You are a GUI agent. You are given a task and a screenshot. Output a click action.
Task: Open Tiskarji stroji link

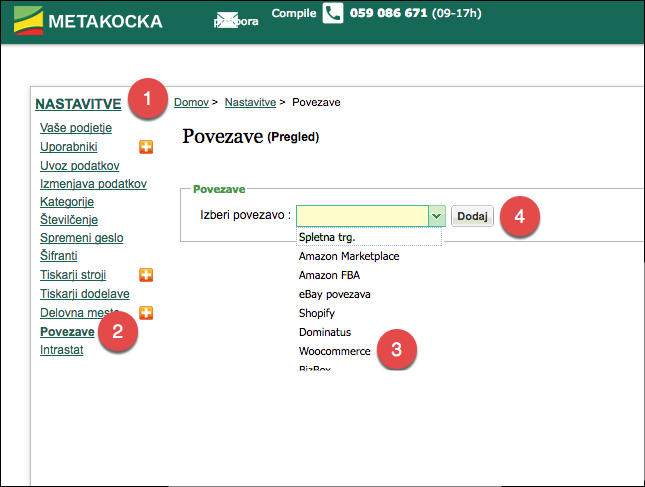[73, 275]
